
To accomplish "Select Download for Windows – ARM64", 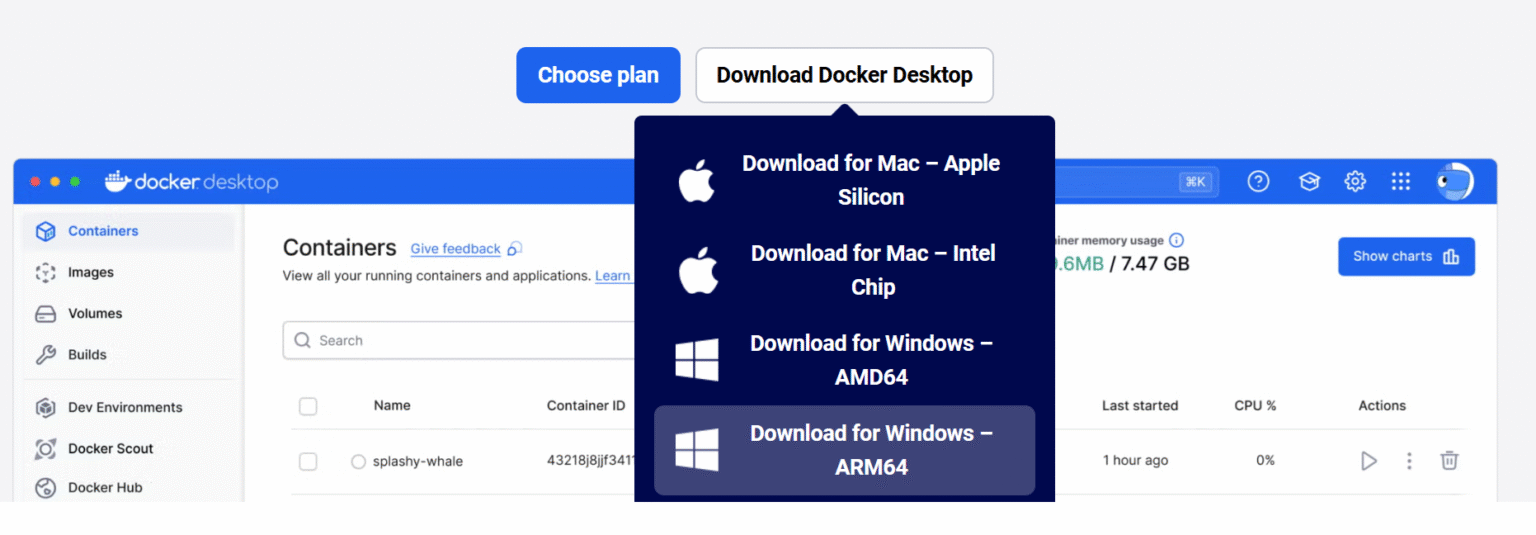I will tap(844, 450).
